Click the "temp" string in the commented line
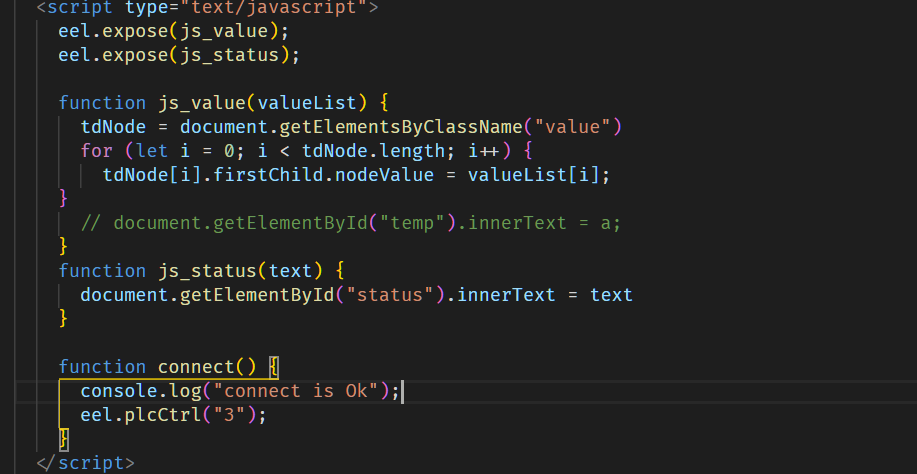Image resolution: width=917 pixels, height=474 pixels. click(x=413, y=223)
